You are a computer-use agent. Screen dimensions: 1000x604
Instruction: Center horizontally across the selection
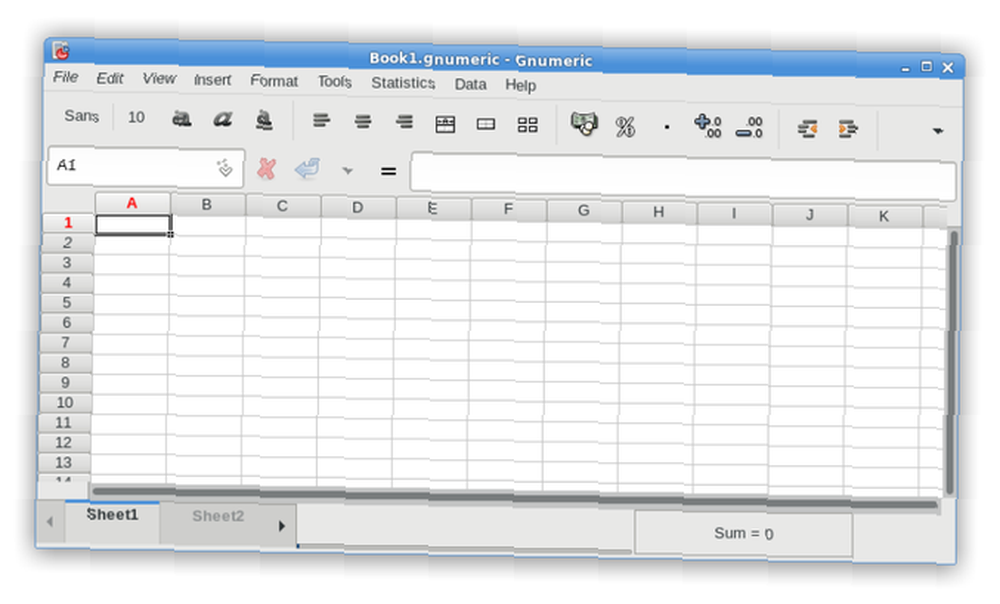(445, 123)
